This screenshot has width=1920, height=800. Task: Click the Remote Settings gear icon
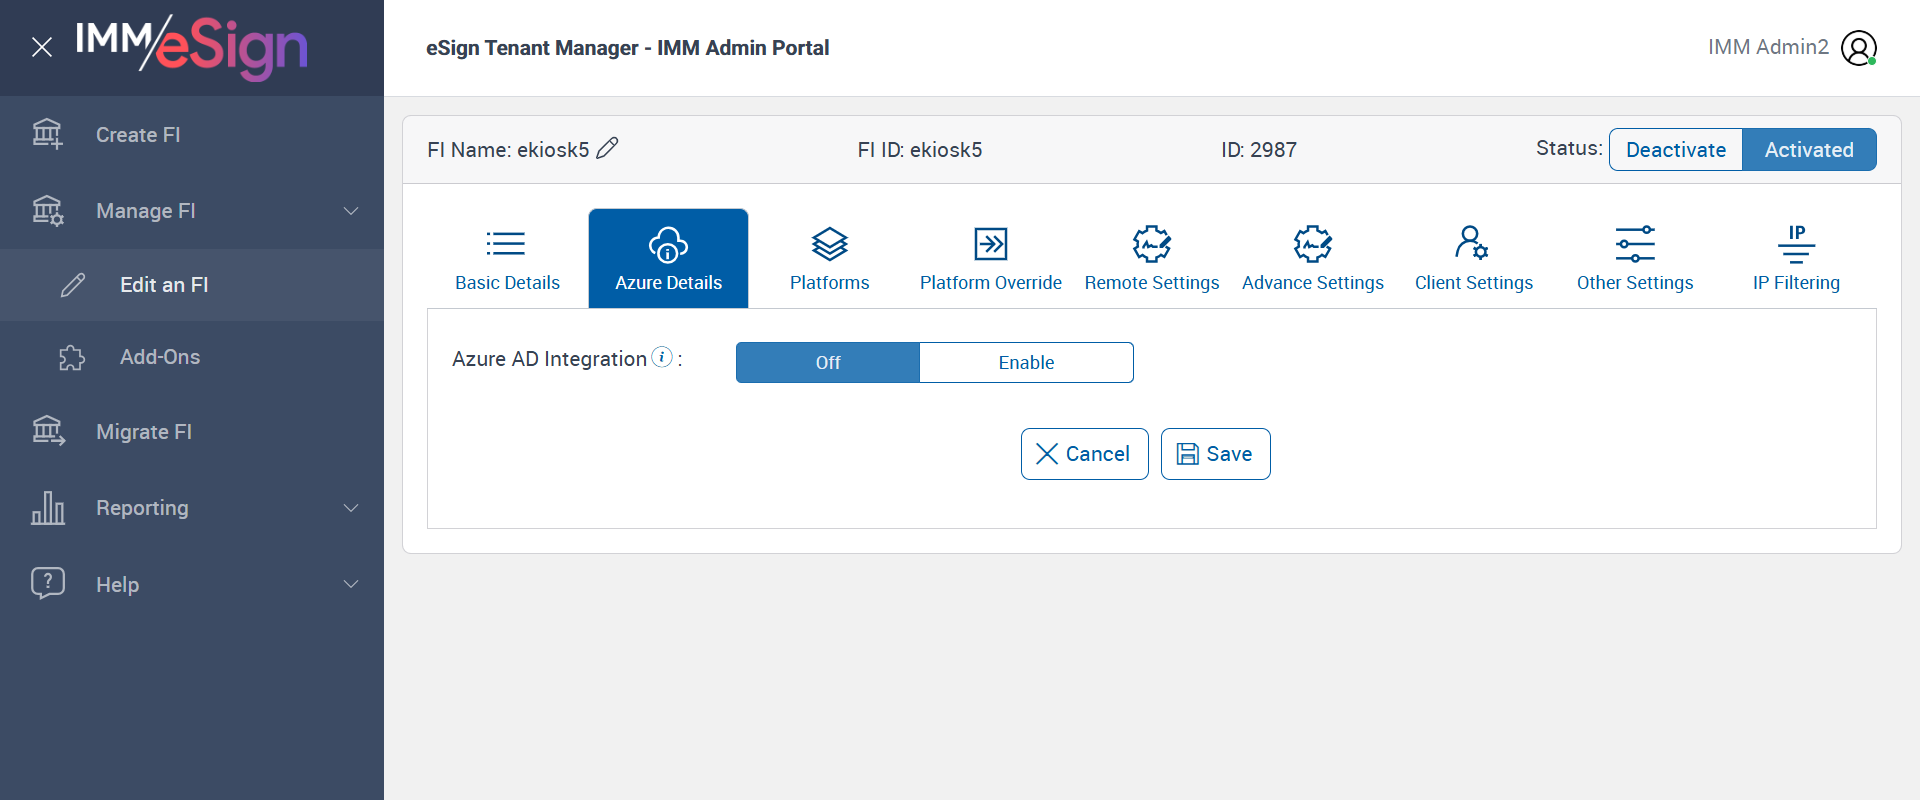[1152, 243]
